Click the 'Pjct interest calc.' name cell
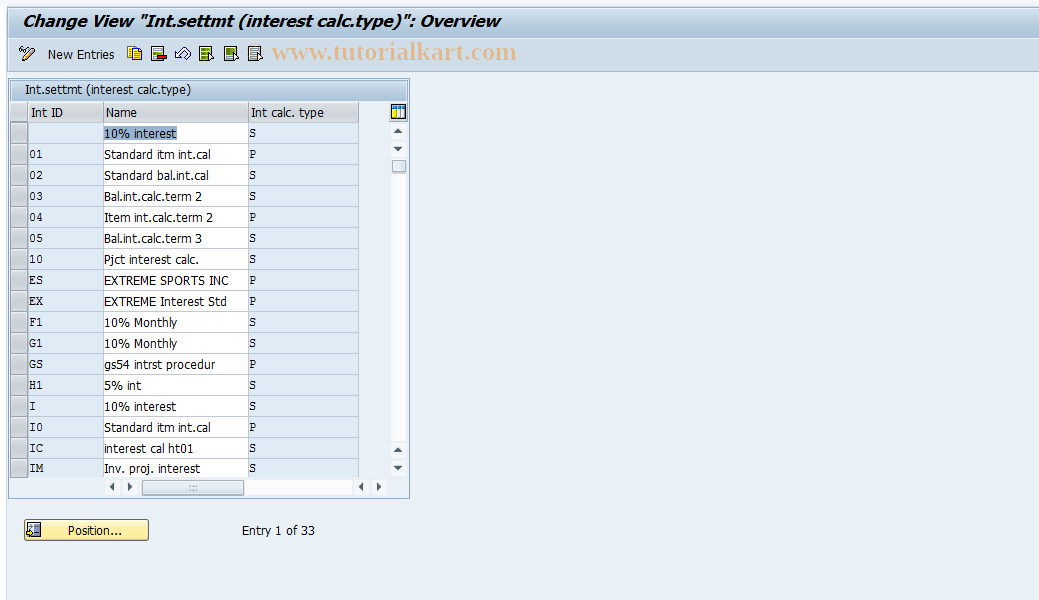 [x=176, y=259]
